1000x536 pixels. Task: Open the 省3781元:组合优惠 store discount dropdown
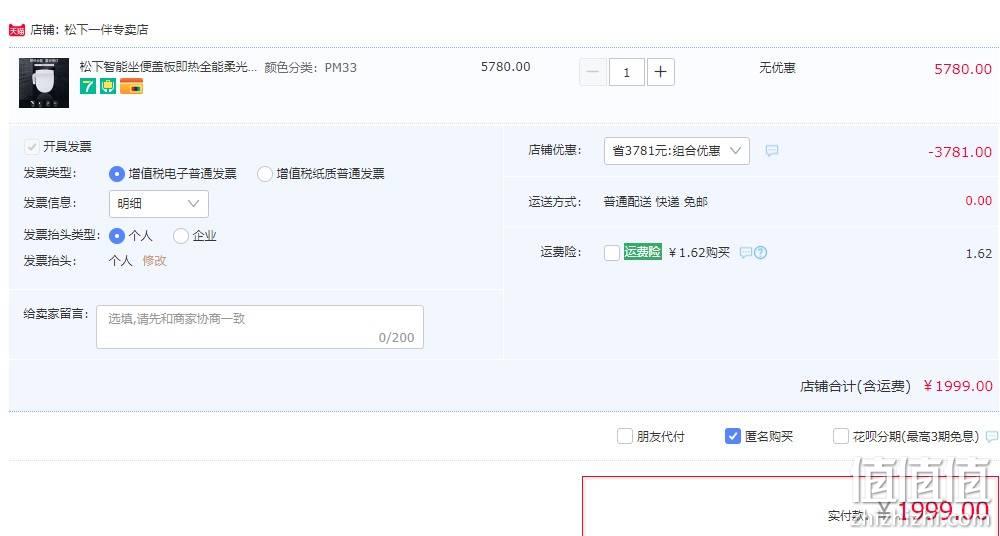point(677,151)
